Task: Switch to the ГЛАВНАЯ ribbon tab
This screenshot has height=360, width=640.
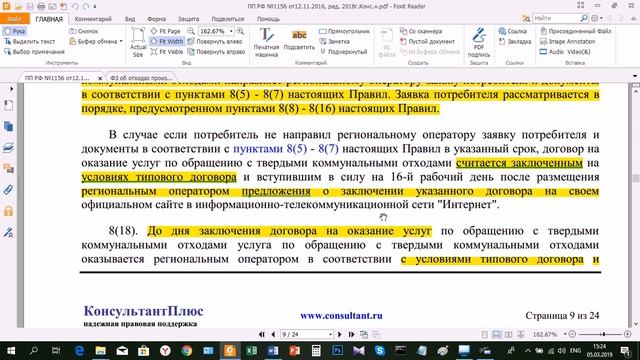Action: (49, 19)
